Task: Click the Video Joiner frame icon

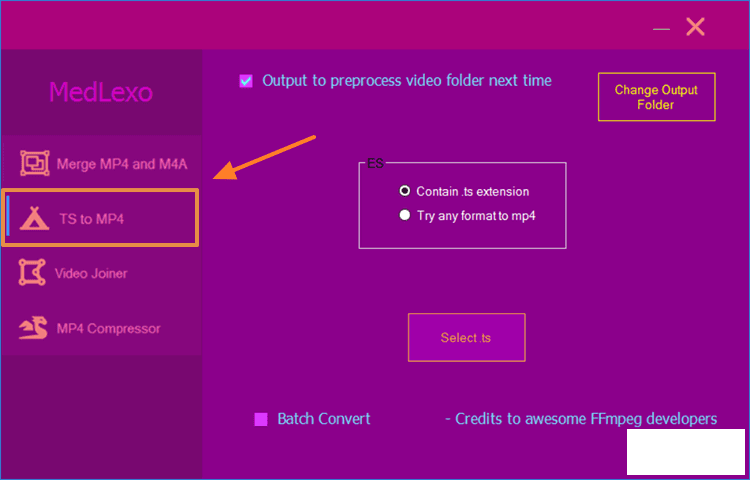Action: (32, 273)
